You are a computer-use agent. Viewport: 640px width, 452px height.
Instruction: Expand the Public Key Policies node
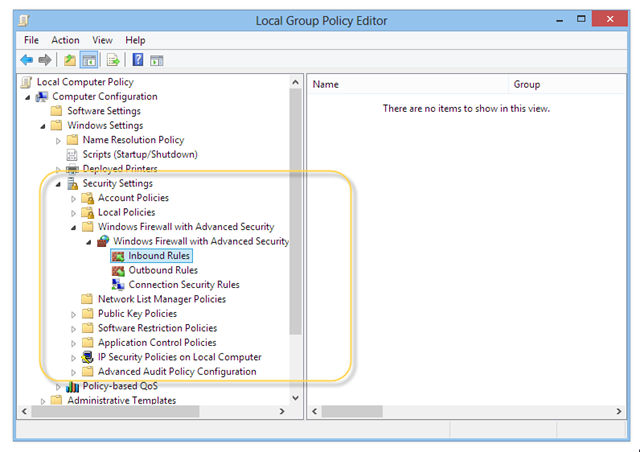coord(73,315)
